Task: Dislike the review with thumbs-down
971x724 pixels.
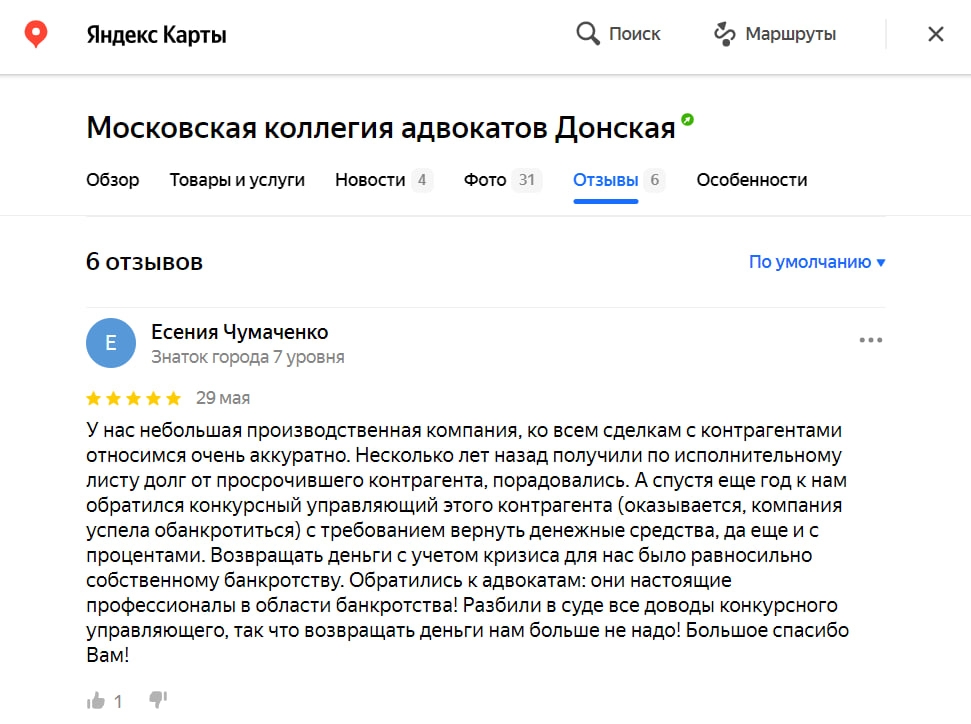Action: click(157, 700)
